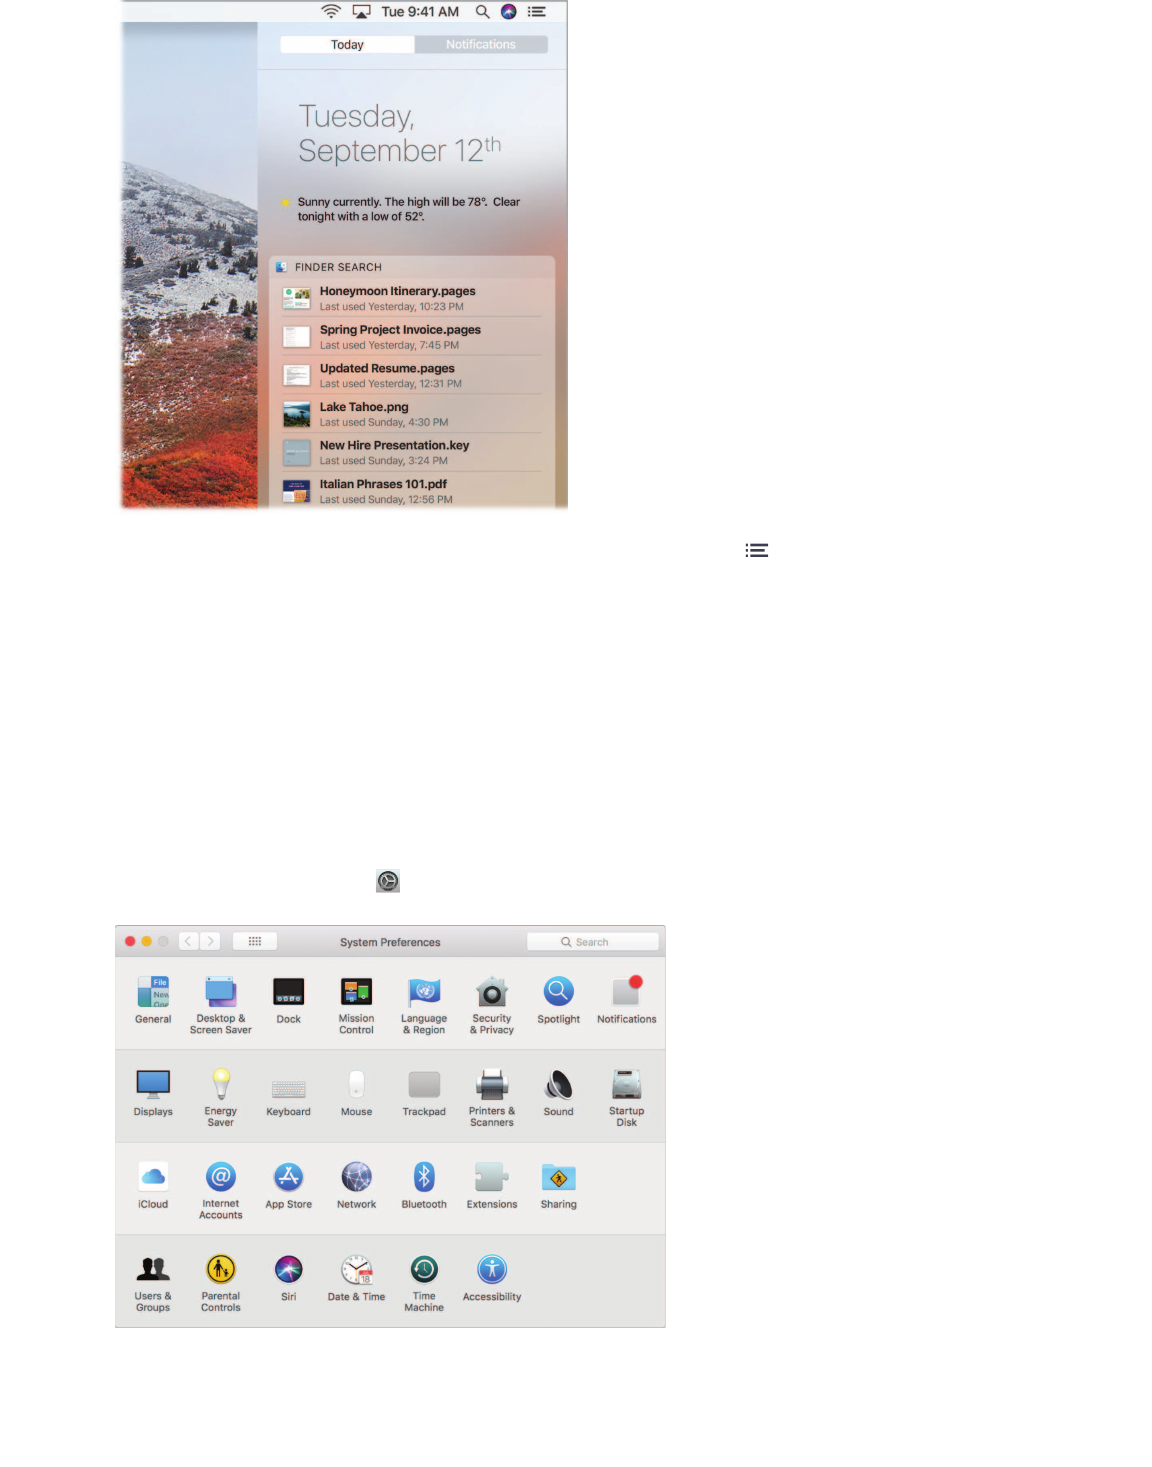This screenshot has width=1152, height=1467.
Task: Open Lake Tahoe.png result
Action: coord(412,414)
